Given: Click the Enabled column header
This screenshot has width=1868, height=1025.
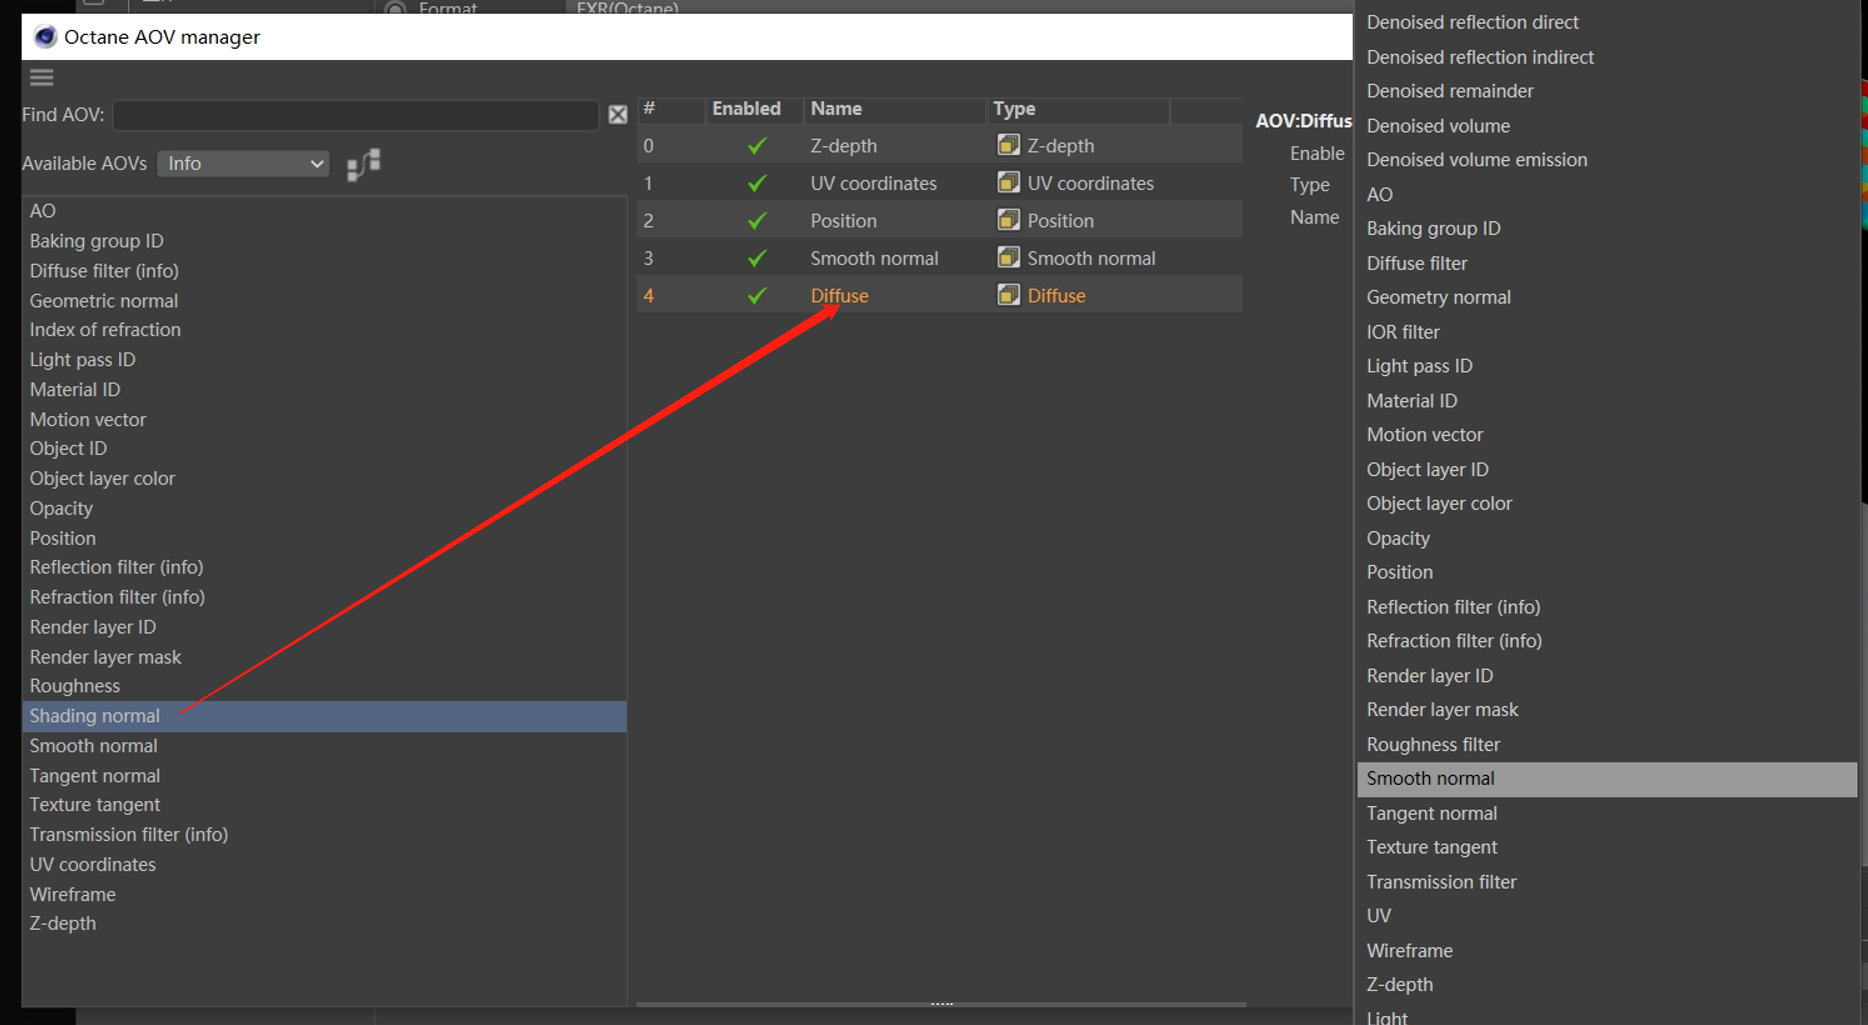Looking at the screenshot, I should [754, 109].
